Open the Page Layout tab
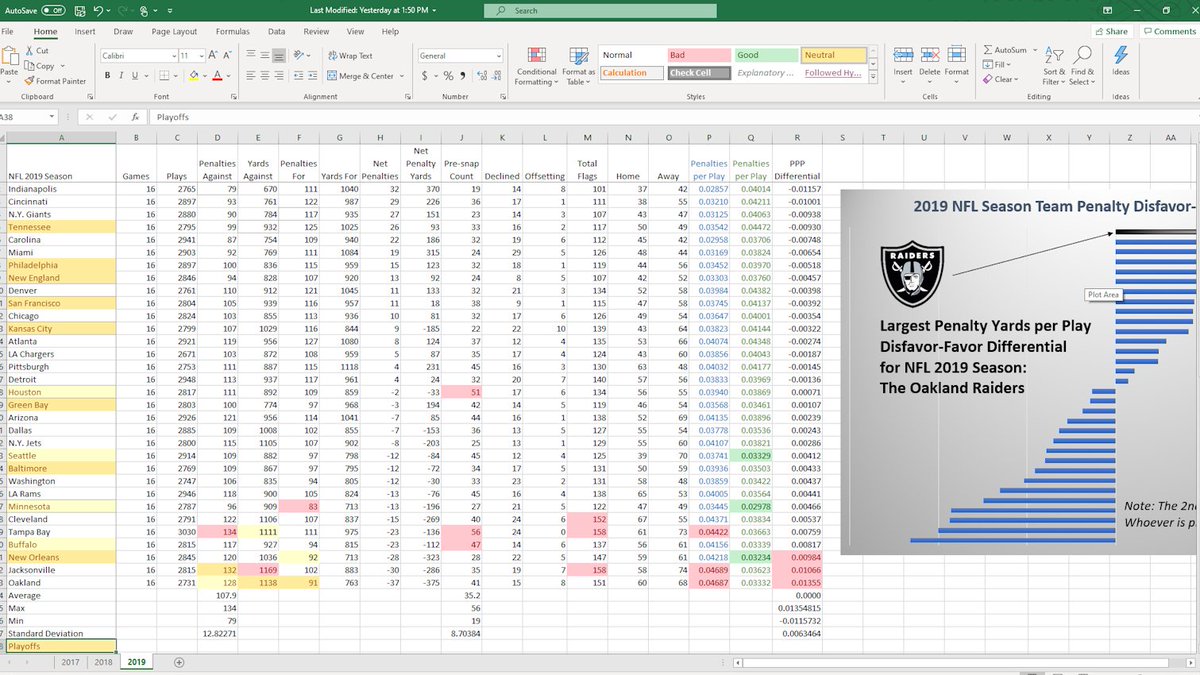Screen dimensions: 1200x675 point(174,31)
